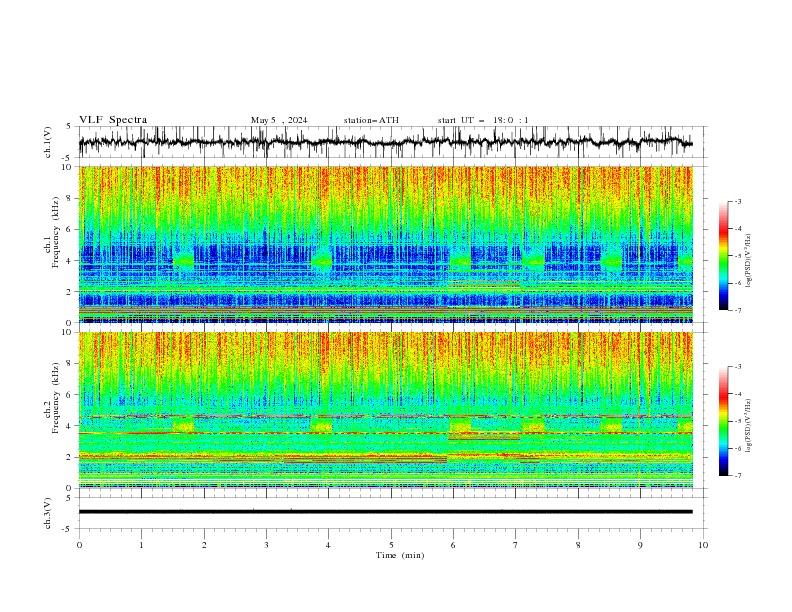Click the "Time (min)" x-axis label
This screenshot has height=612, width=792.
[400, 555]
